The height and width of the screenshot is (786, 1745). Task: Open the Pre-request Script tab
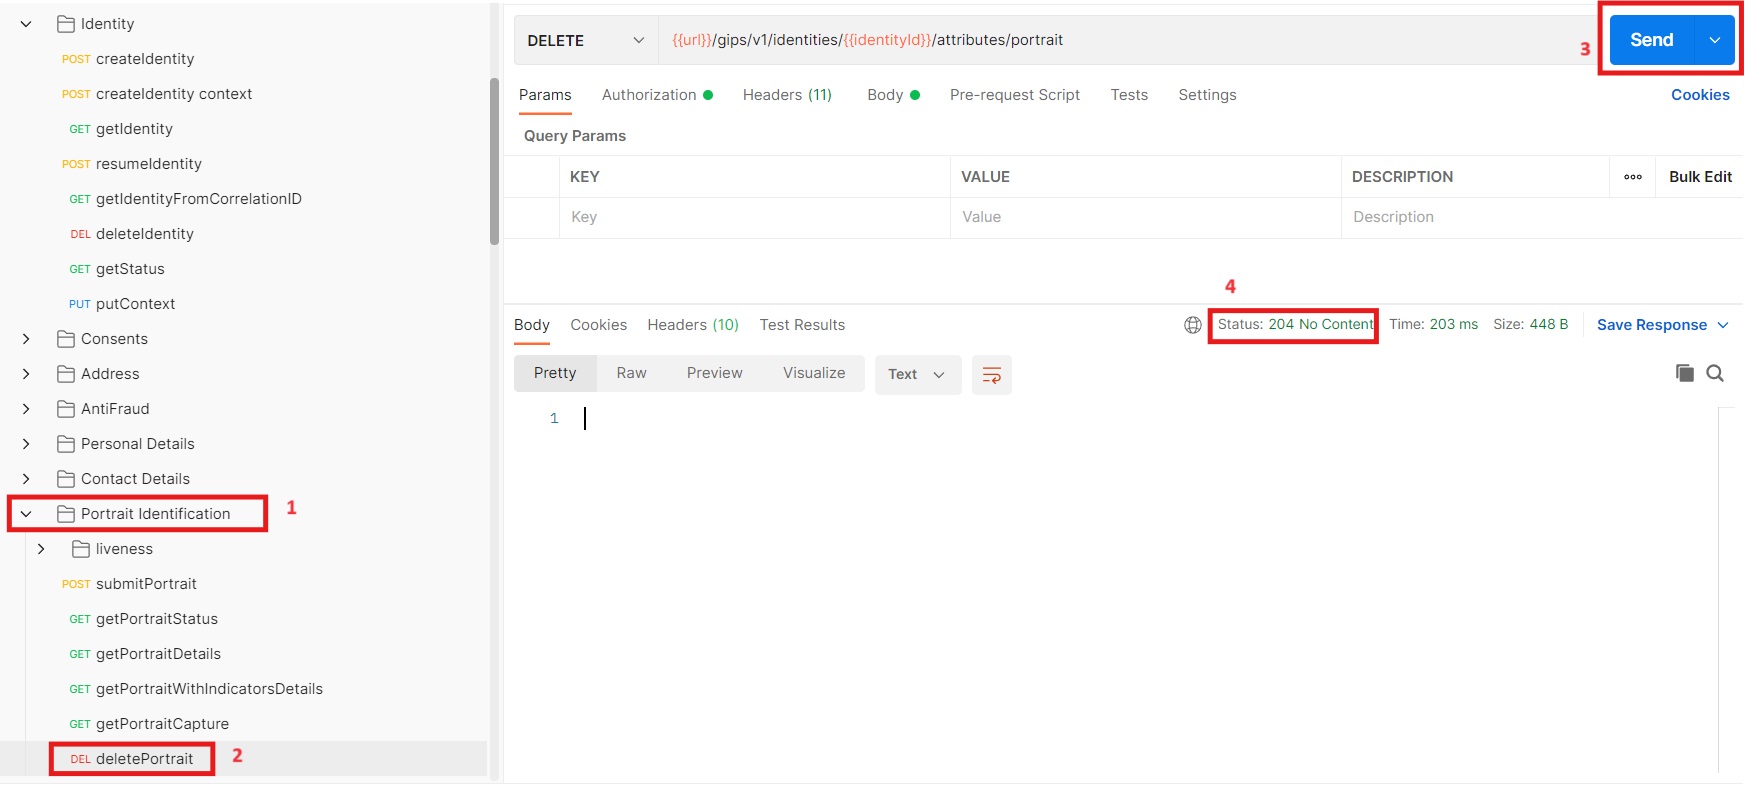pos(1015,95)
